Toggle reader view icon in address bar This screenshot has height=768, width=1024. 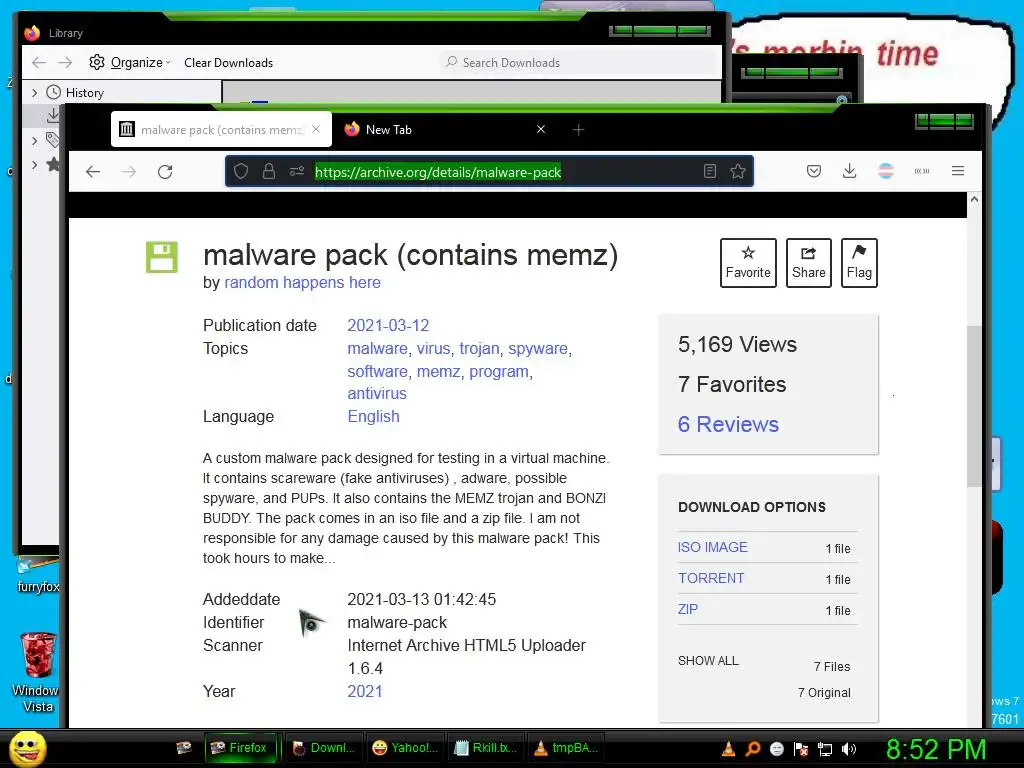pos(710,171)
